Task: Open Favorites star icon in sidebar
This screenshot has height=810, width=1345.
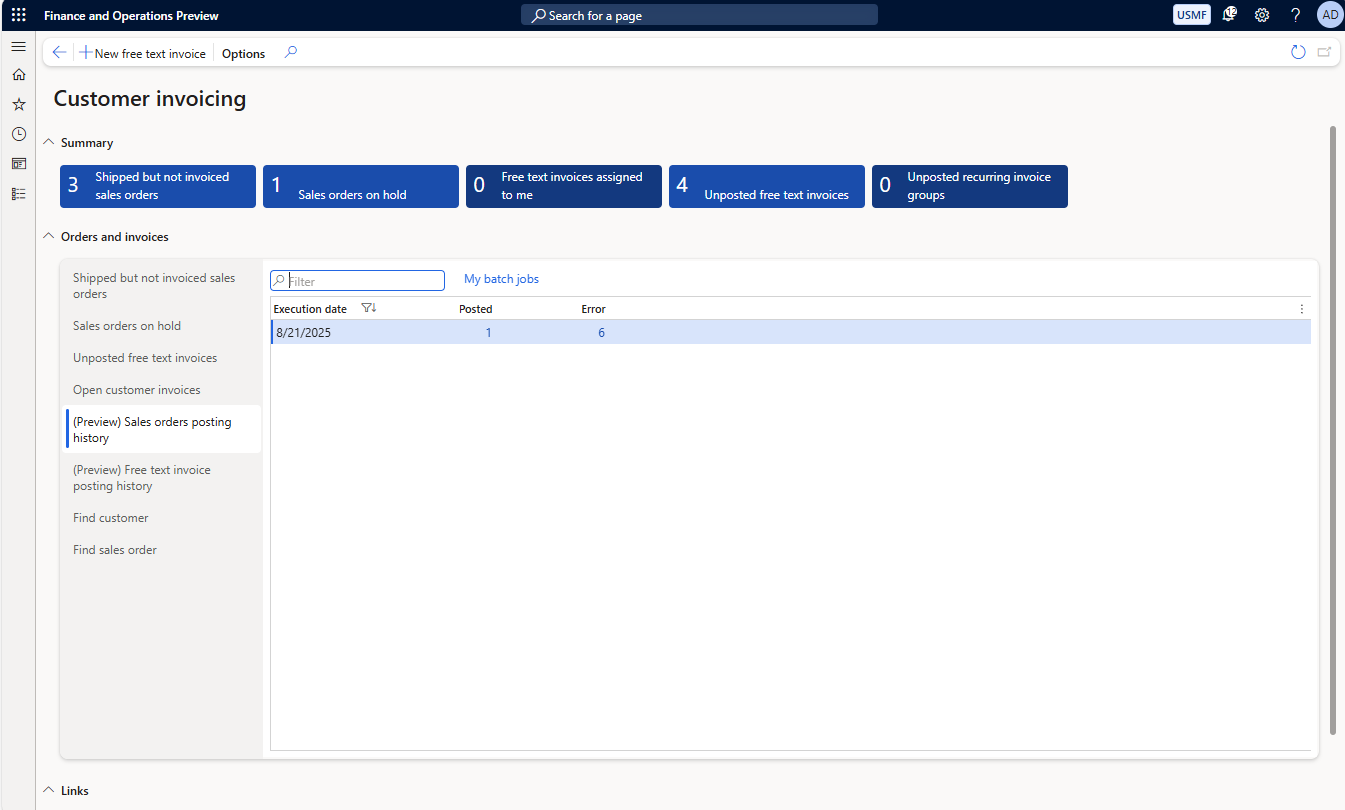Action: [x=18, y=104]
